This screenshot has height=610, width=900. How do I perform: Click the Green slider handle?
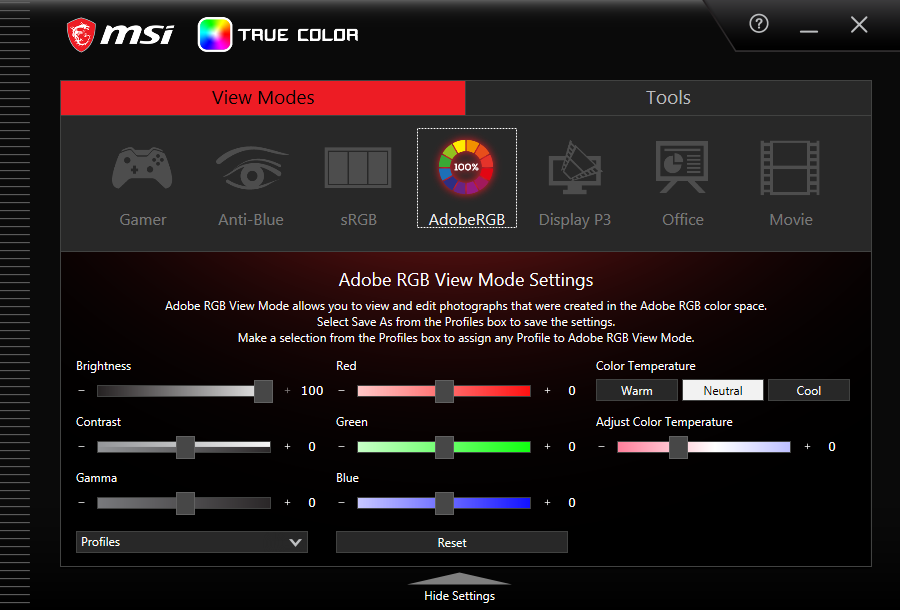pyautogui.click(x=444, y=447)
